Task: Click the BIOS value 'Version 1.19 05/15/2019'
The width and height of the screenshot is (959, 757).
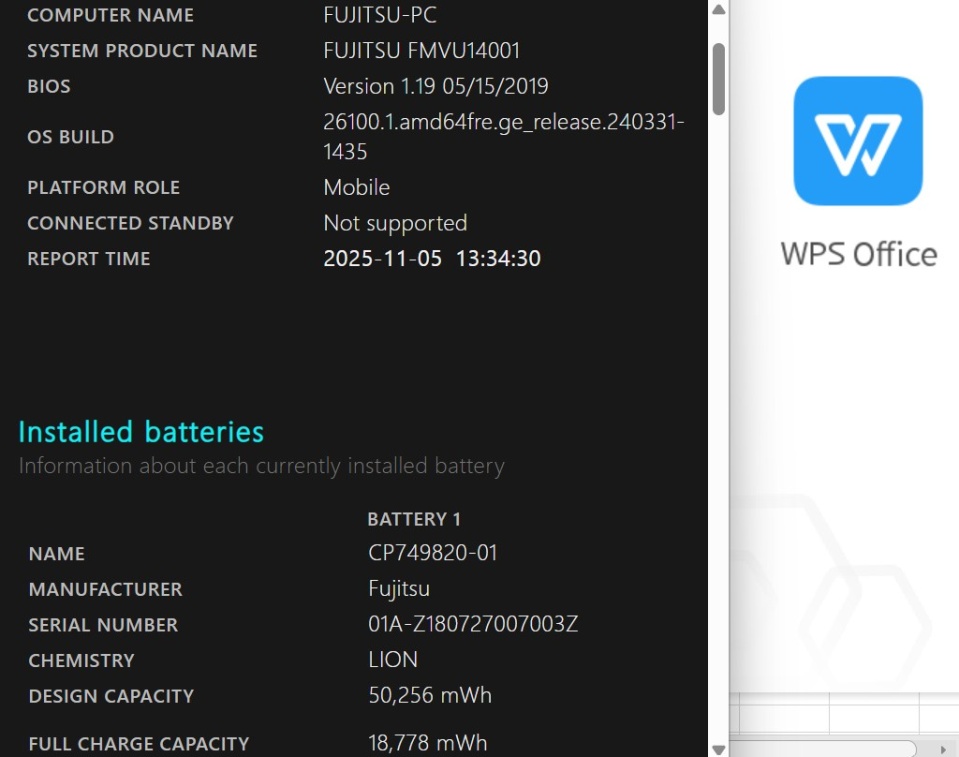Action: click(435, 86)
